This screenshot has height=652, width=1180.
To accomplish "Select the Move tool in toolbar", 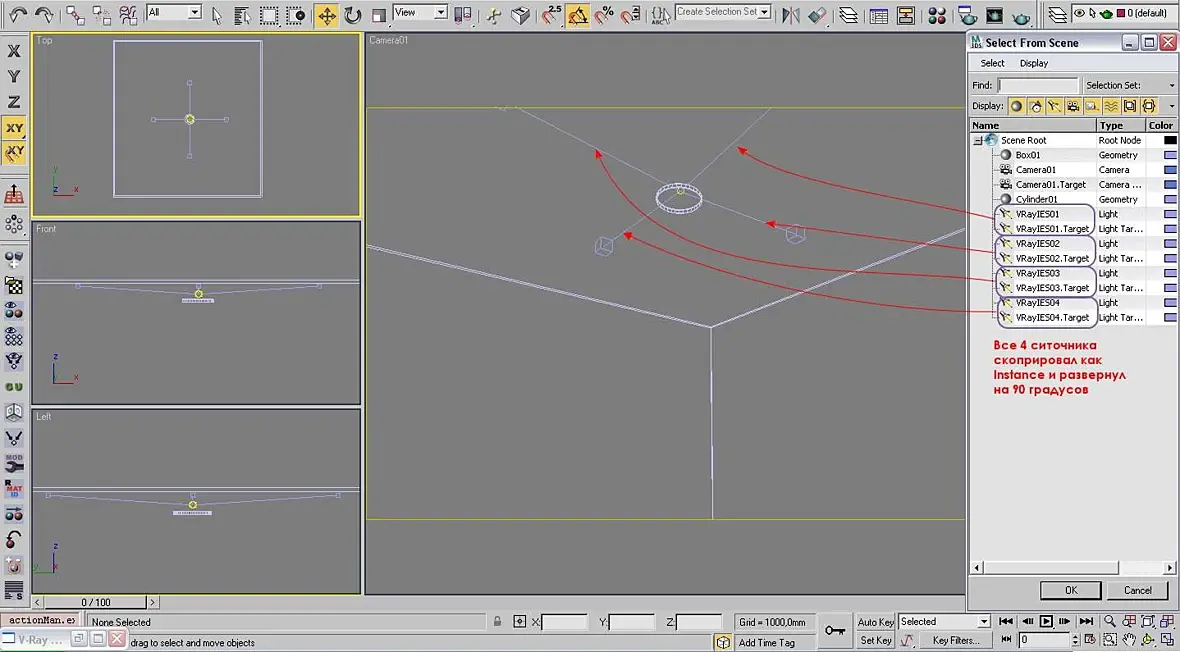I will click(327, 15).
